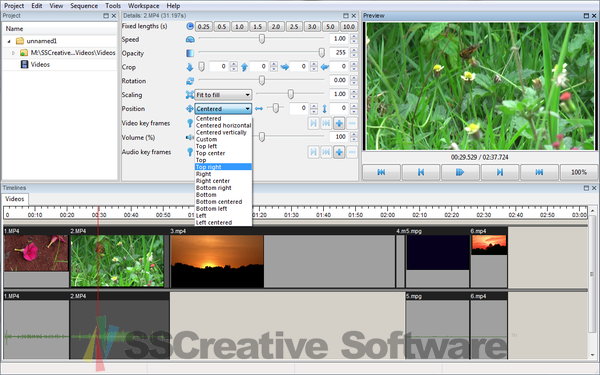Add a video key frame
The image size is (600, 375).
coord(339,123)
